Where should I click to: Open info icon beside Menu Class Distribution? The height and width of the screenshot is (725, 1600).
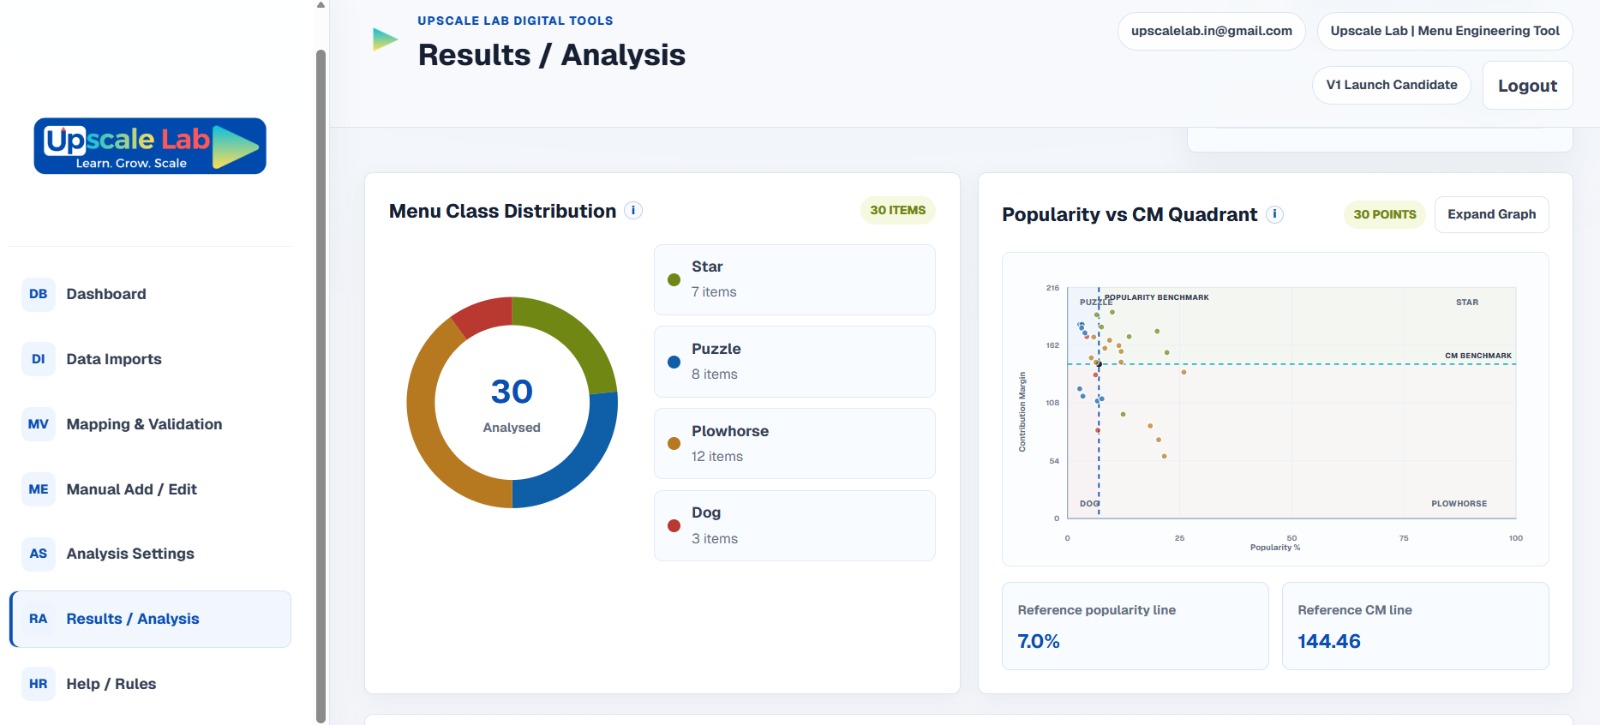[633, 210]
